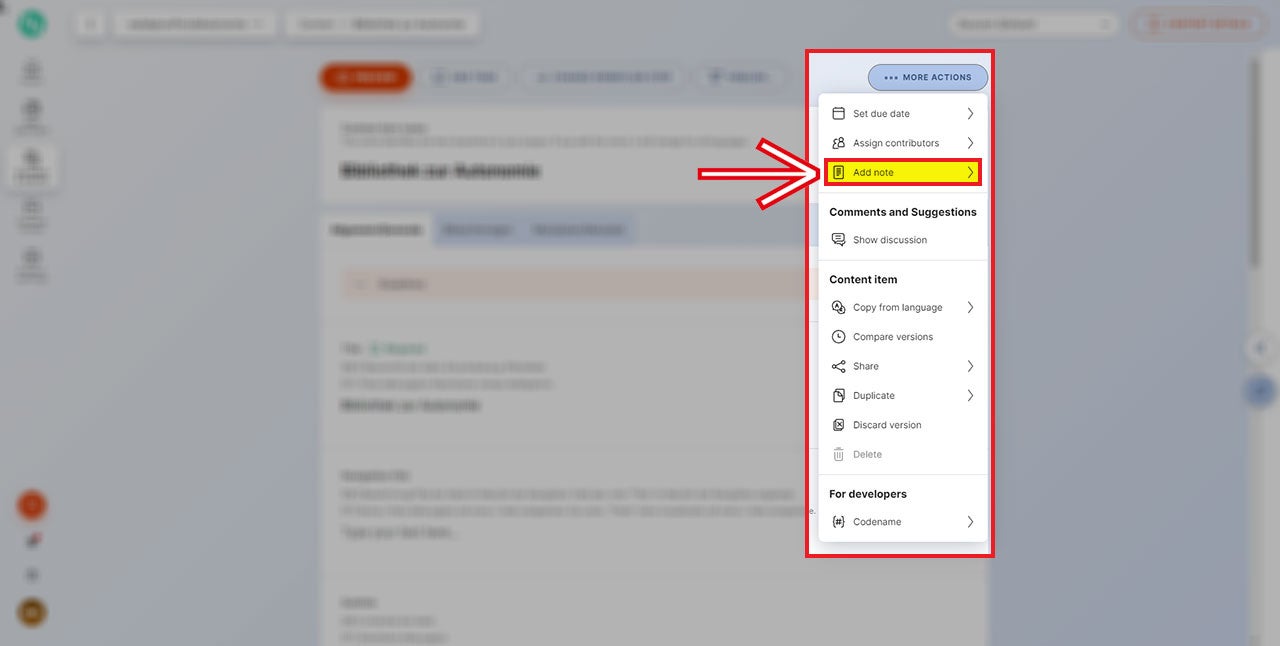The image size is (1280, 646).
Task: Open the Codename submenu chevron
Action: (x=970, y=522)
